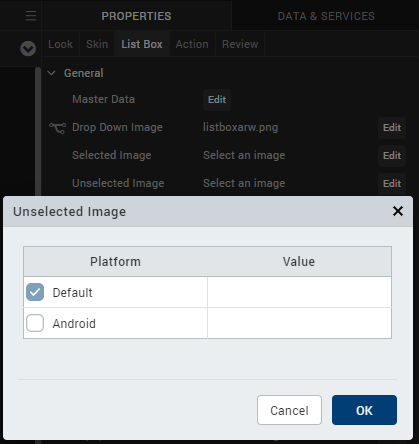Edit the Selected Image property

[x=392, y=156]
